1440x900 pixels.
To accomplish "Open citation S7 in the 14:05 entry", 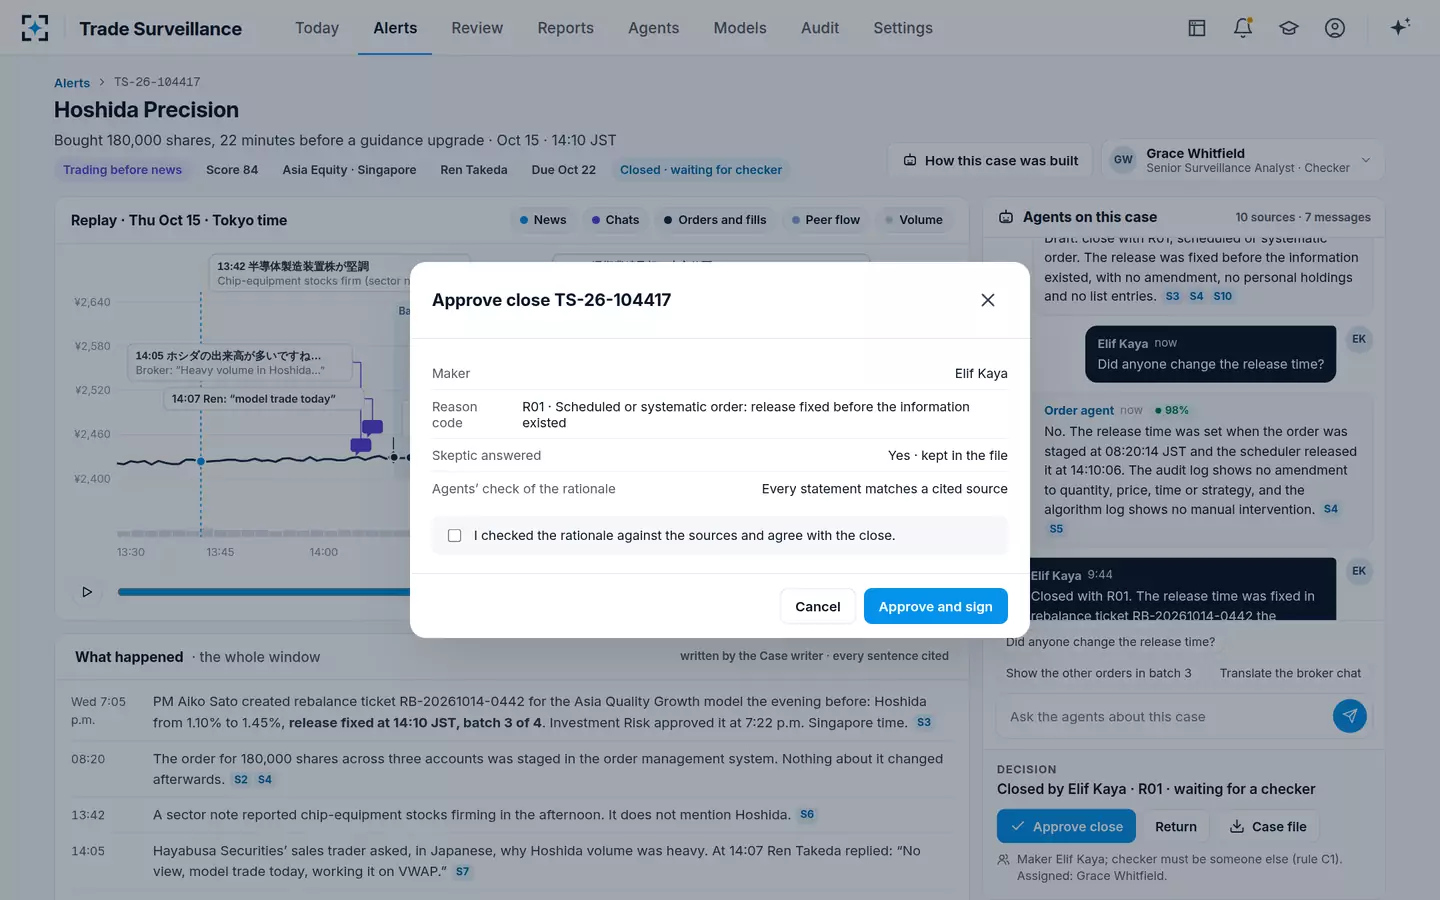I will tap(462, 872).
